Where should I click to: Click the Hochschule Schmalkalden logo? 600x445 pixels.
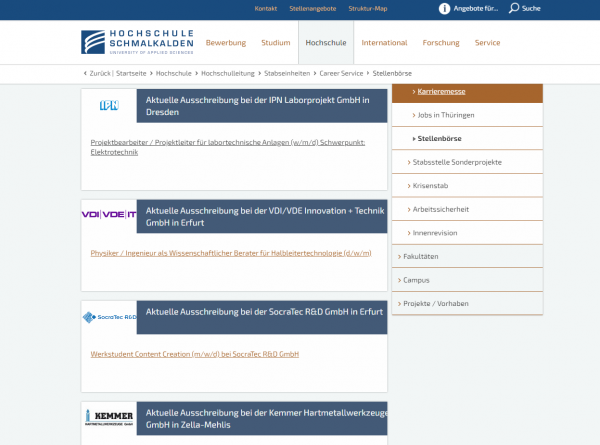[137, 42]
